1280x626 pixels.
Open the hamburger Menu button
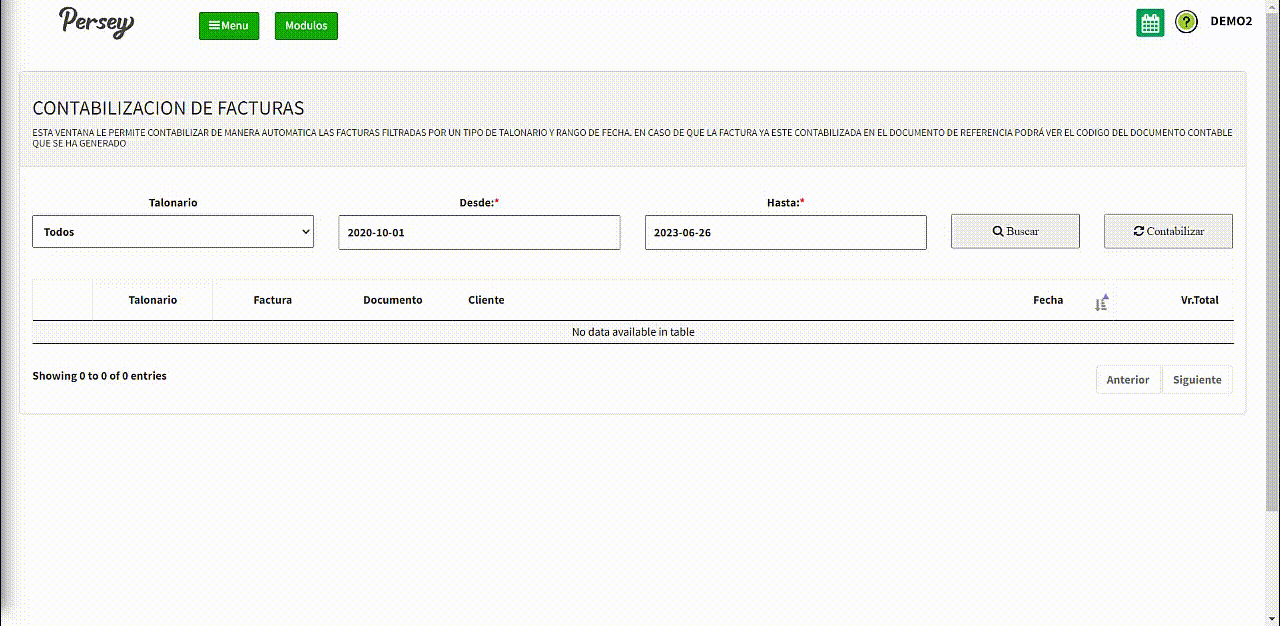coord(229,26)
